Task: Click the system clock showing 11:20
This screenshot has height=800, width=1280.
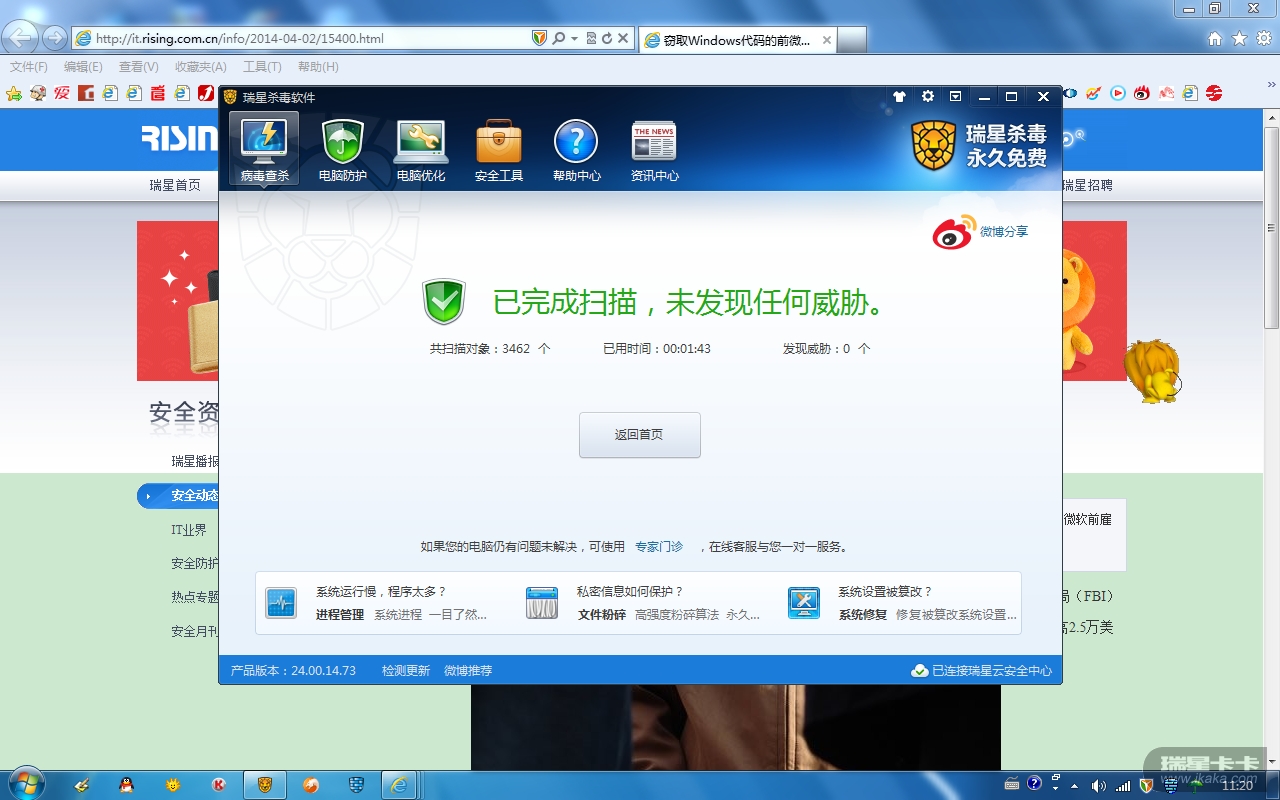Action: tap(1237, 785)
